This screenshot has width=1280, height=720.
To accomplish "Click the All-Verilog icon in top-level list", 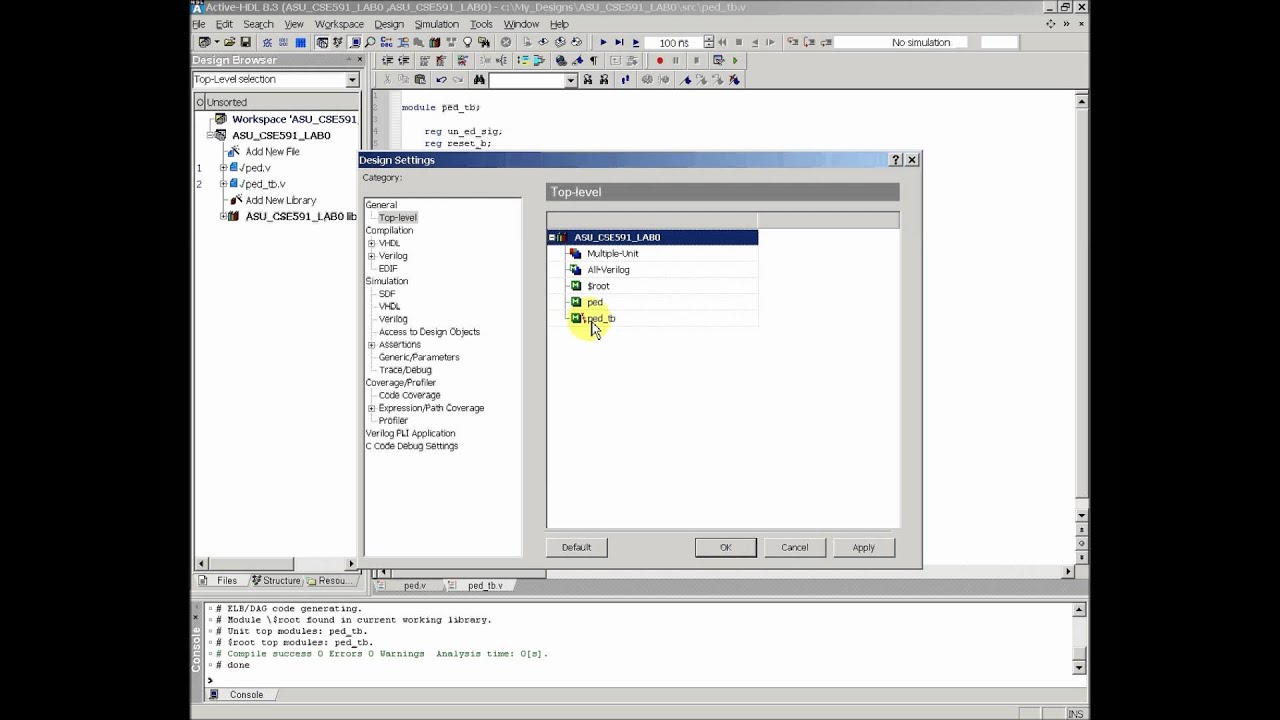I will click(x=575, y=269).
